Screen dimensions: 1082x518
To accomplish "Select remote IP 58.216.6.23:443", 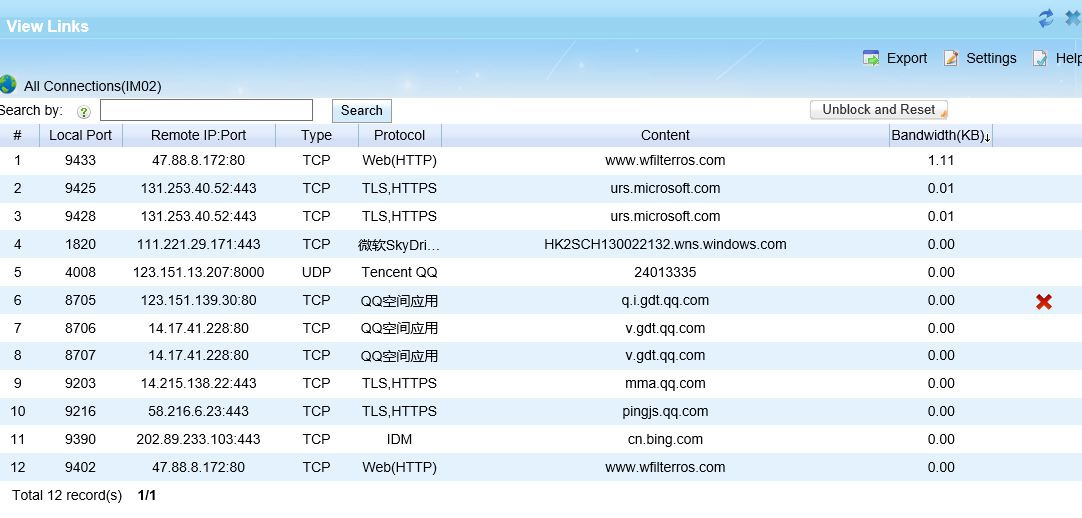I will coord(199,412).
